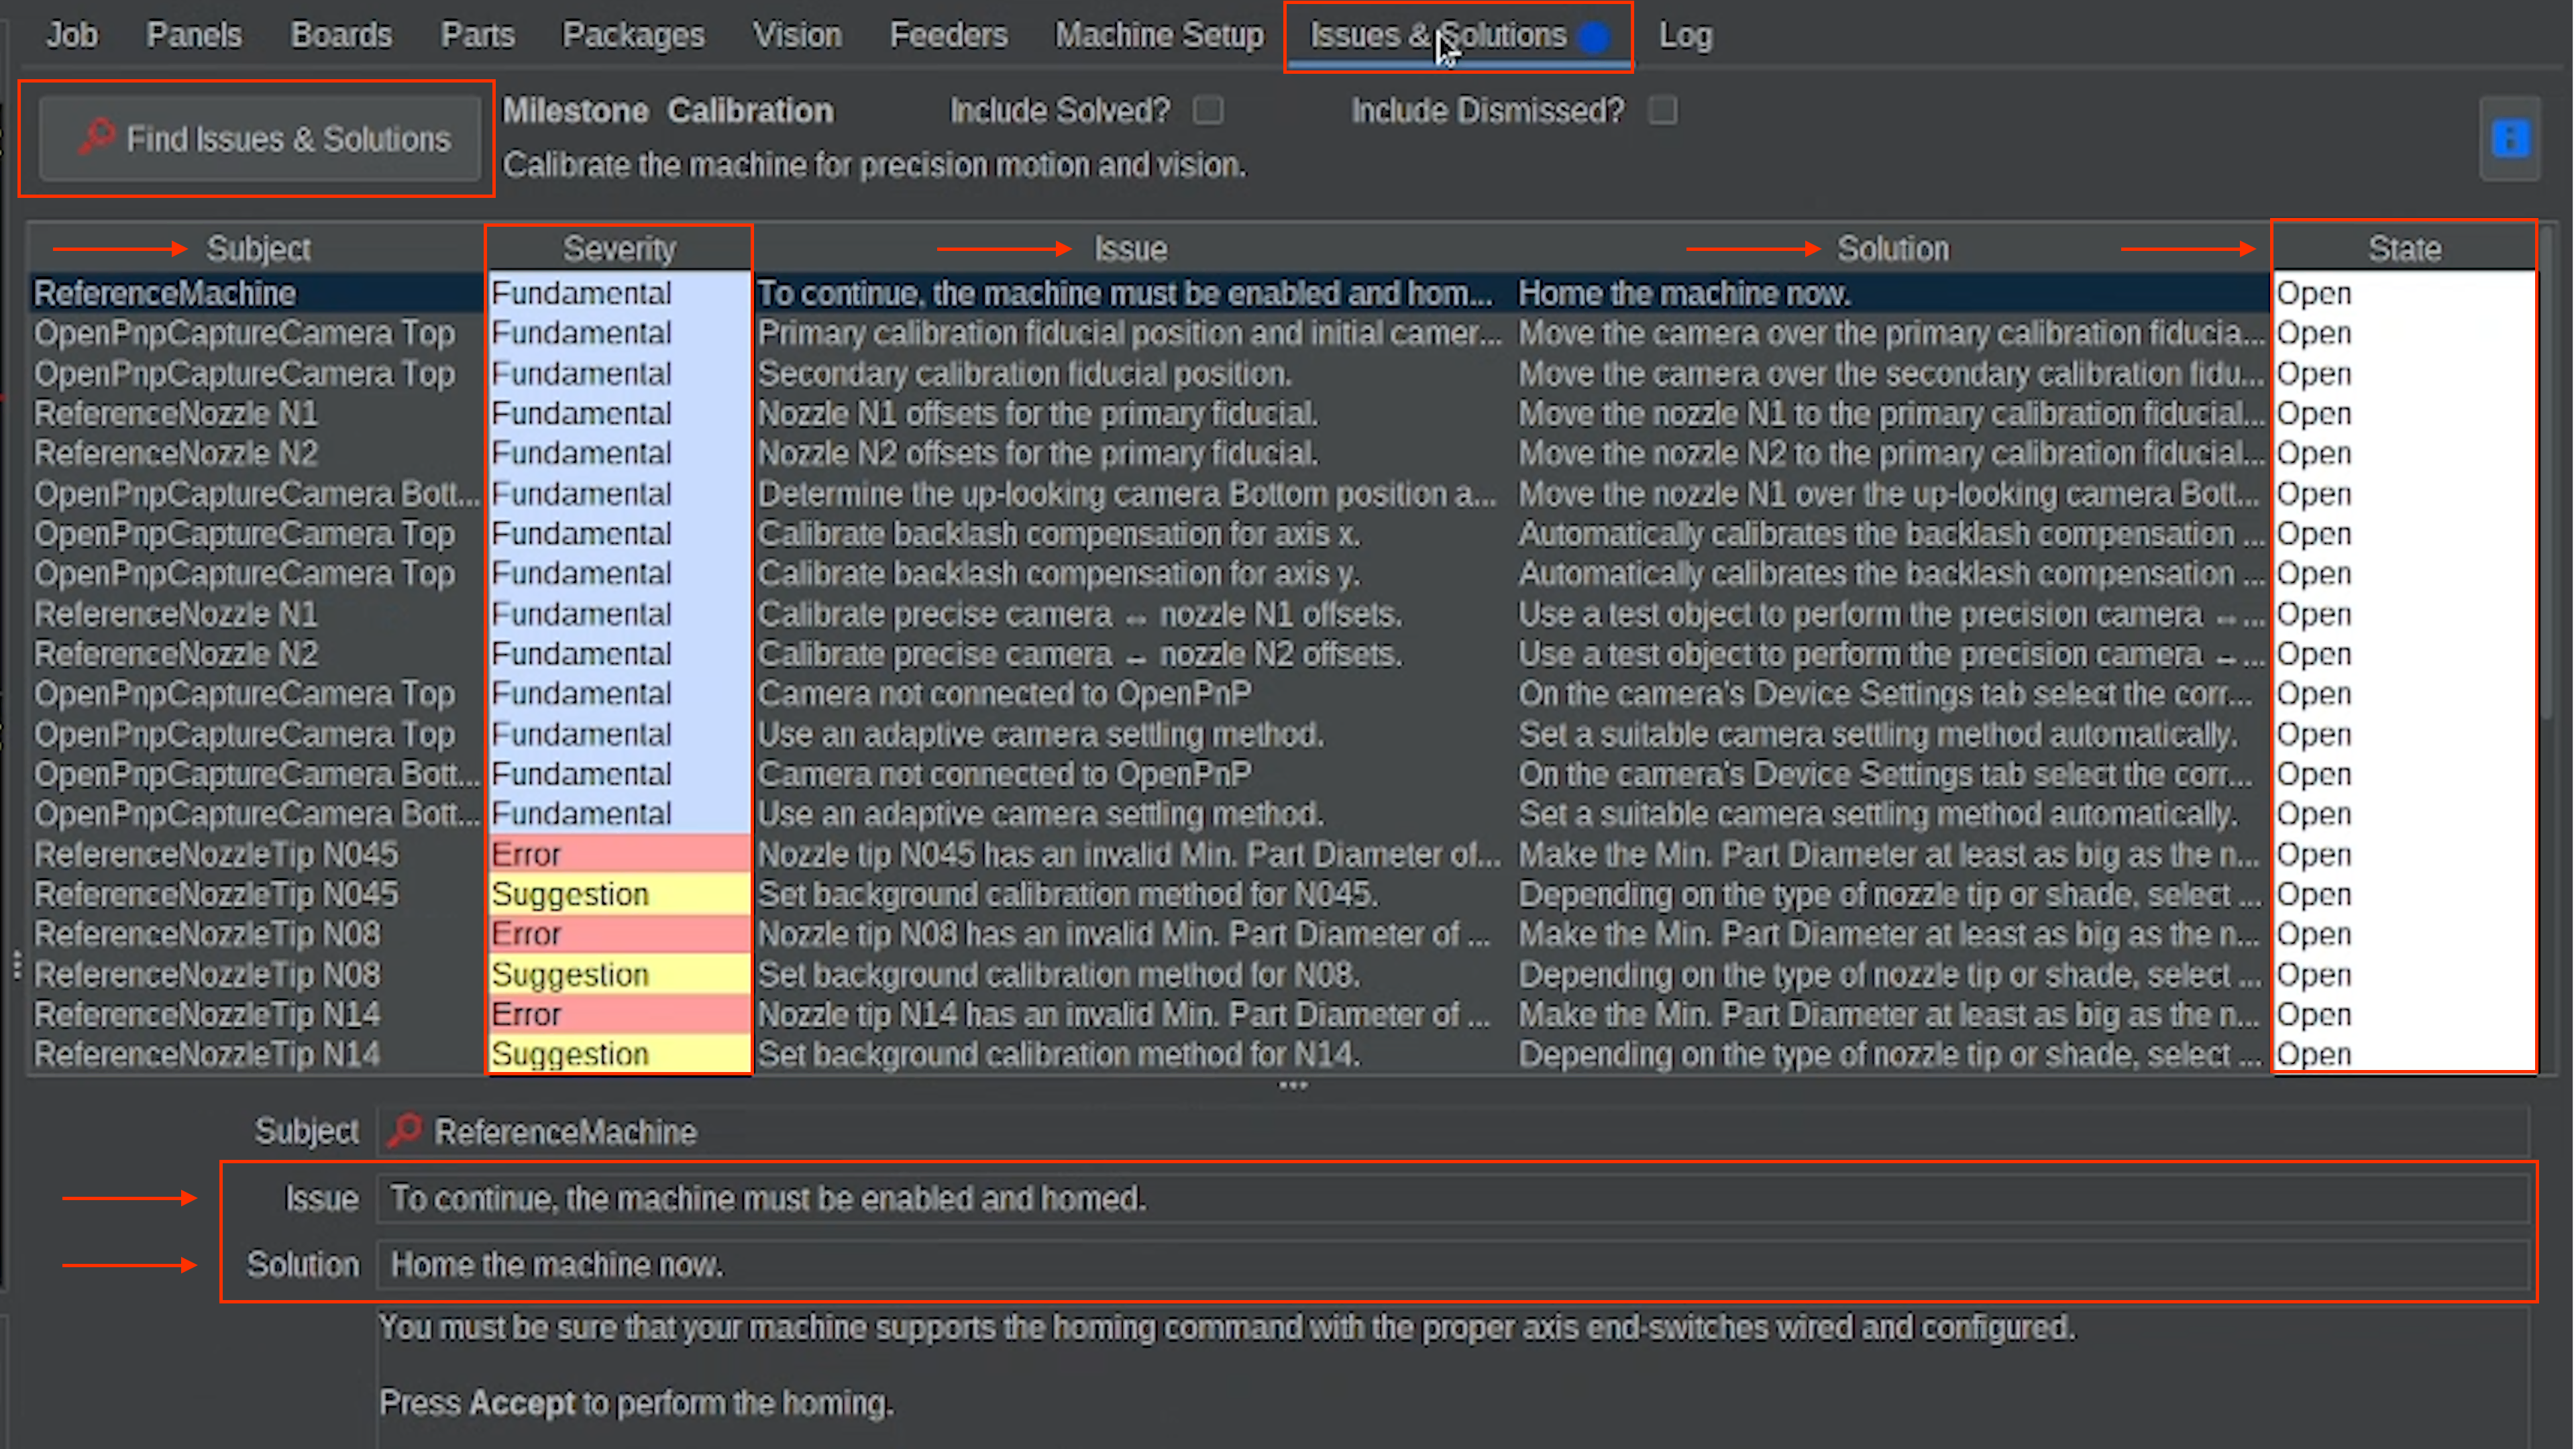The image size is (2576, 1449).
Task: Switch to the Machine Setup tab
Action: 1159,35
